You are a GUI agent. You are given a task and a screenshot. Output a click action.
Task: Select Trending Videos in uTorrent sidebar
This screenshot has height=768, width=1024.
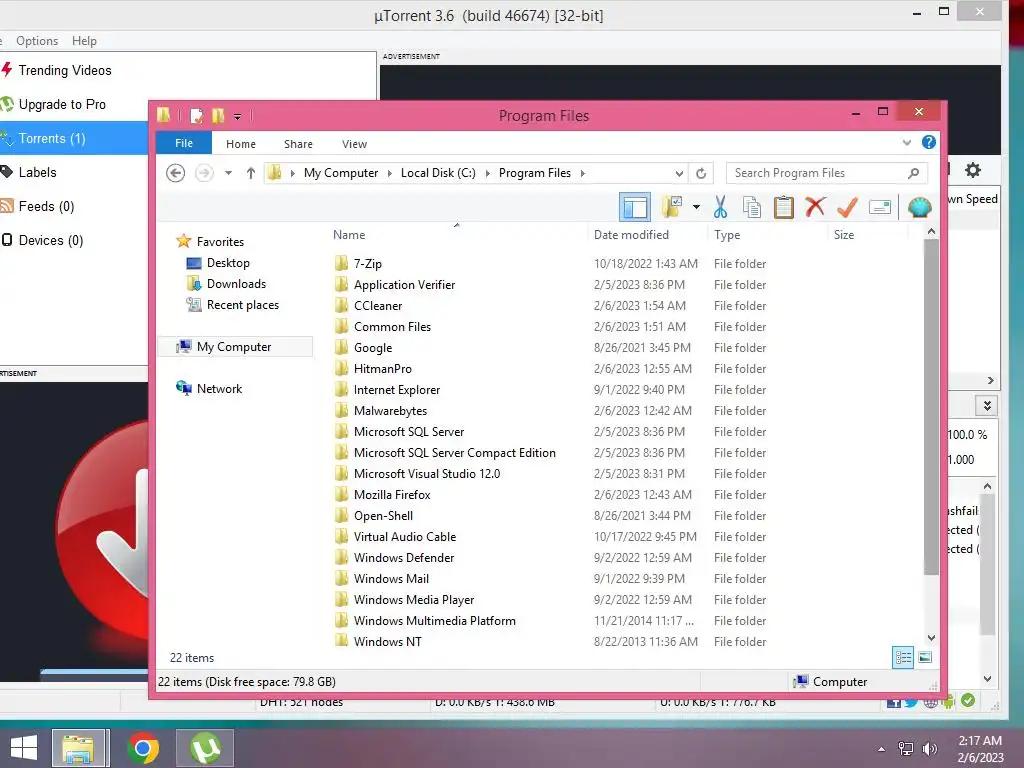point(65,70)
